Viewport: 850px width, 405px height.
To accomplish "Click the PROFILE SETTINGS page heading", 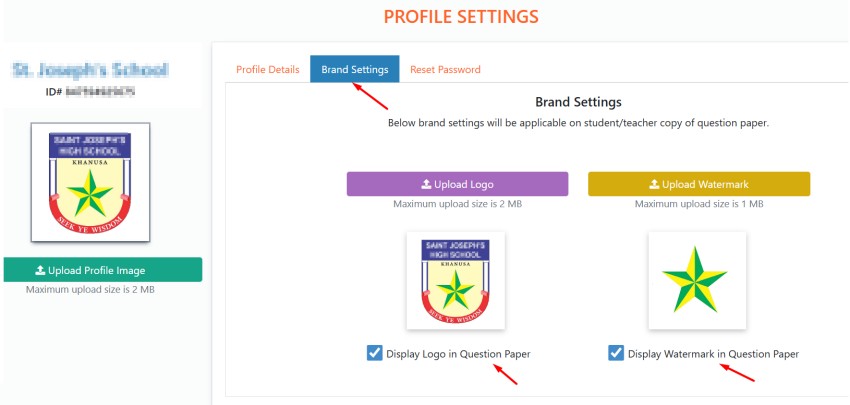I will (461, 17).
